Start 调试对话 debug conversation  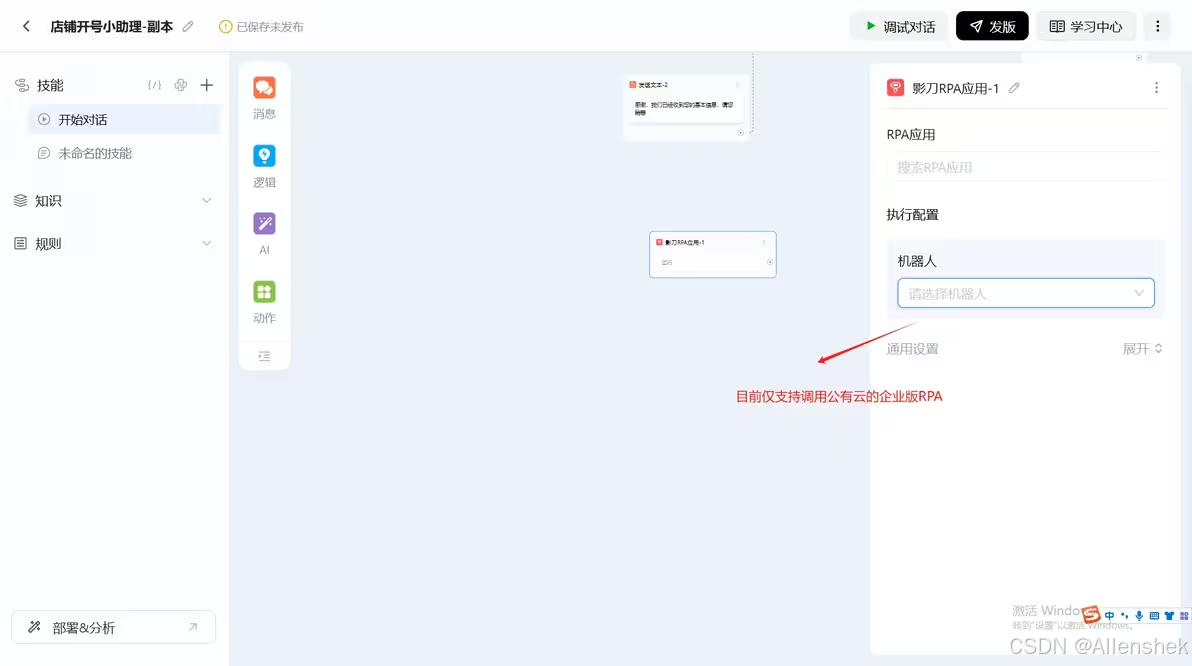point(900,27)
